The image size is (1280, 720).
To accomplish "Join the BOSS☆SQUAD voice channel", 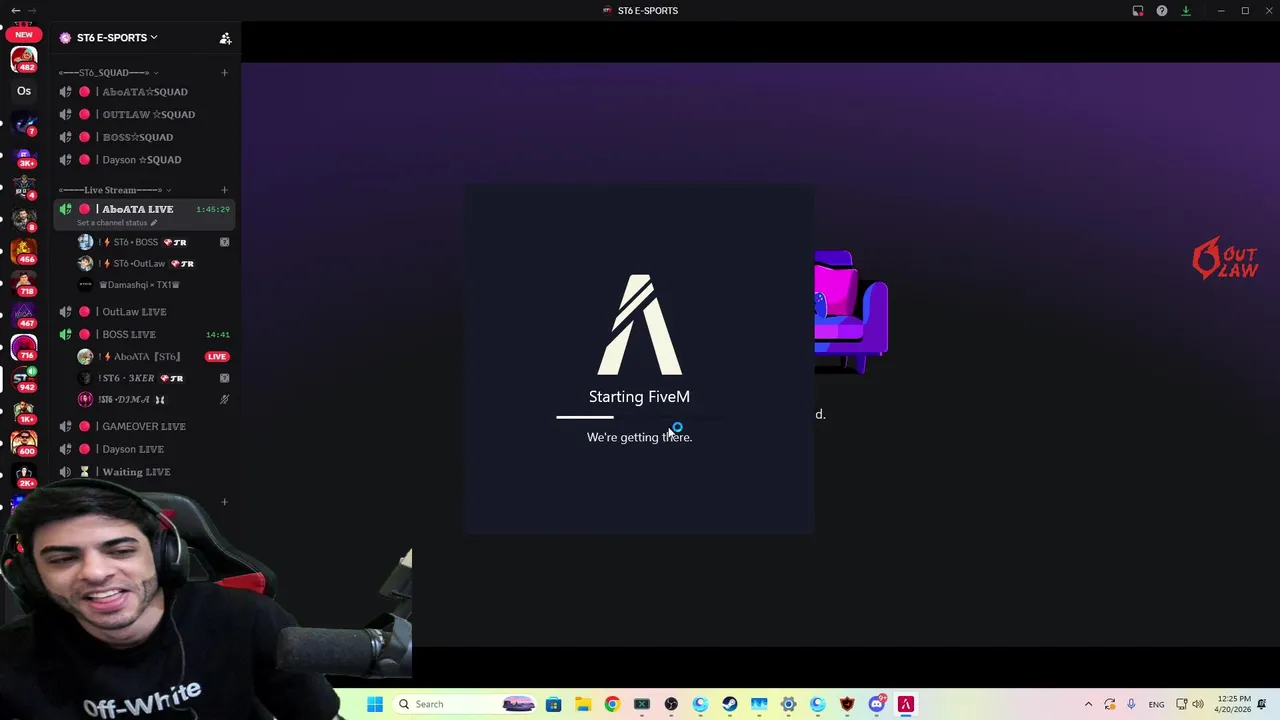I will point(144,137).
